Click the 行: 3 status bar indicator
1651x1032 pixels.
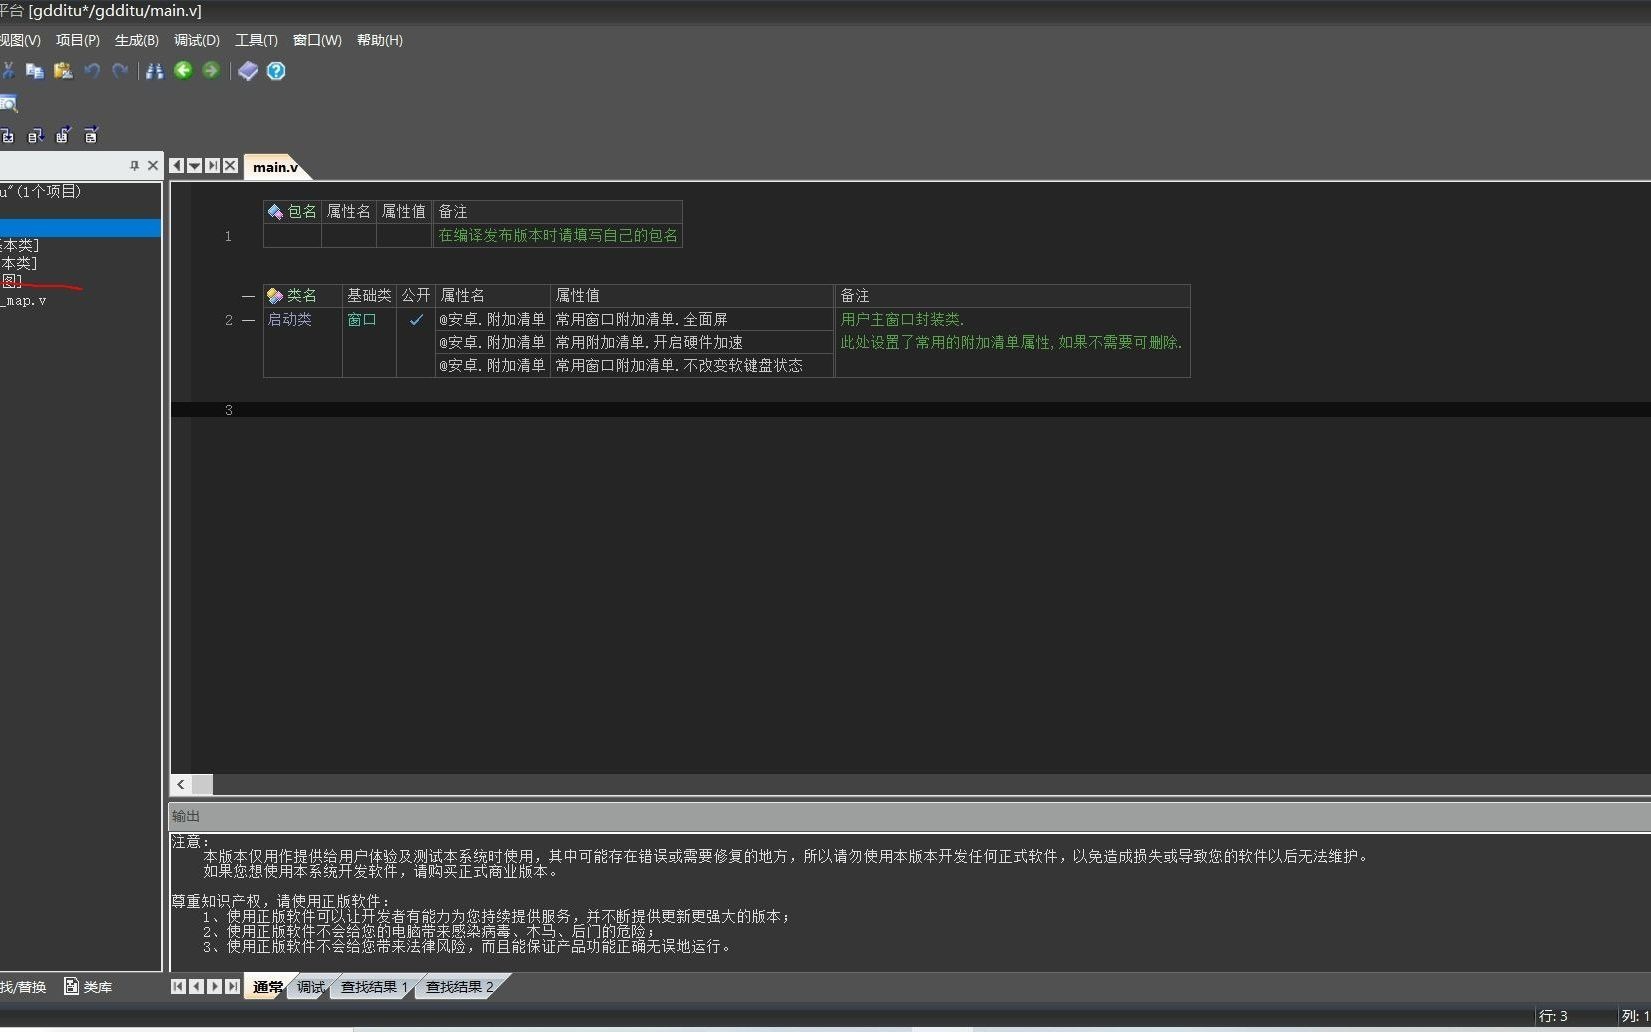coord(1553,1016)
